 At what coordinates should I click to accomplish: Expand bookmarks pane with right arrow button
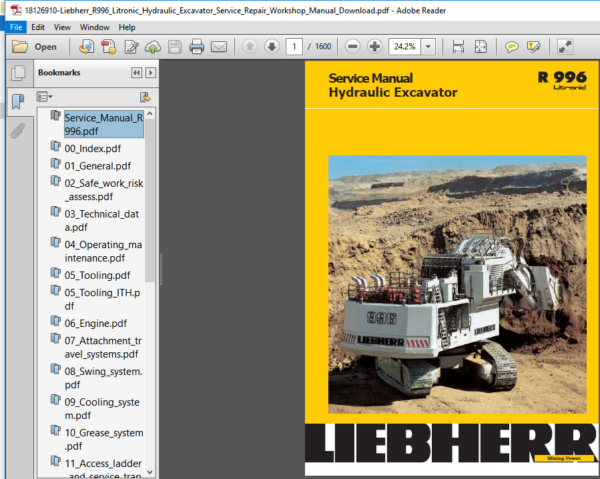tap(151, 73)
